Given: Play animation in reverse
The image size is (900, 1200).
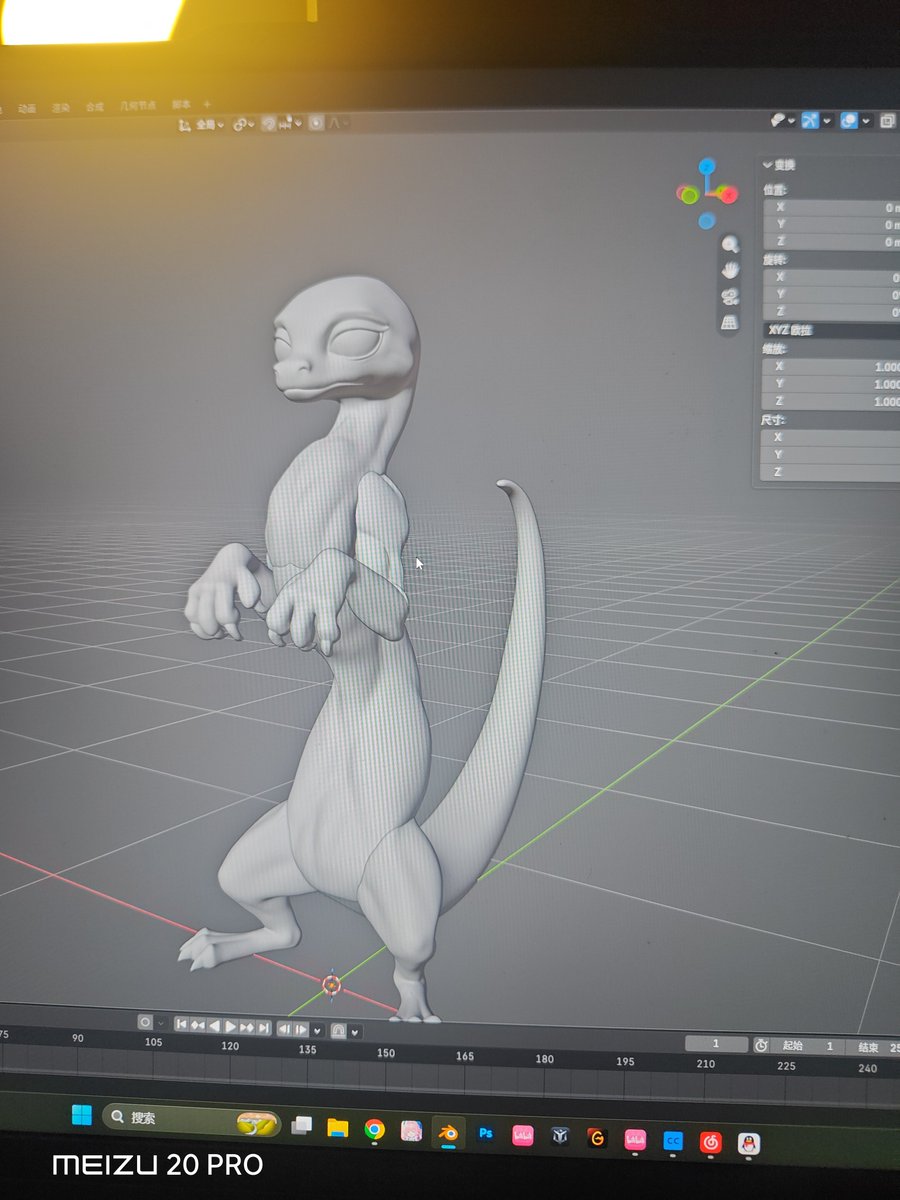Looking at the screenshot, I should tap(215, 1025).
